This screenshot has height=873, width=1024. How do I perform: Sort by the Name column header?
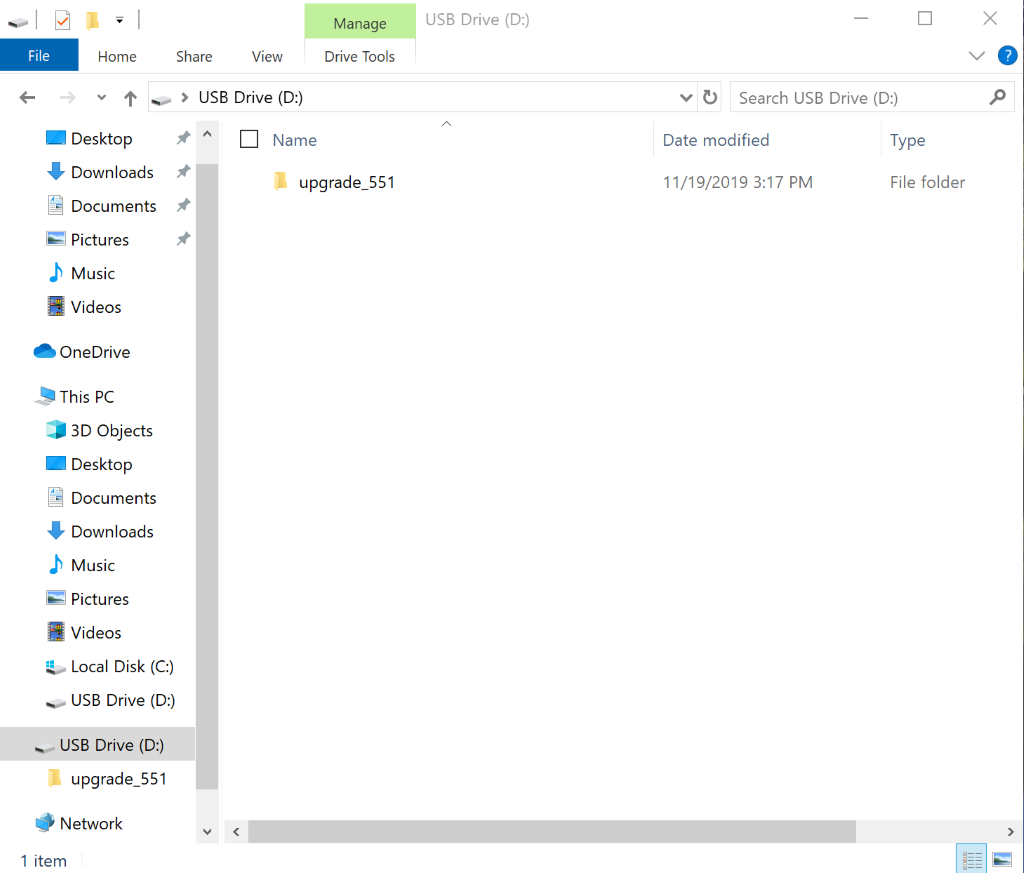coord(295,140)
